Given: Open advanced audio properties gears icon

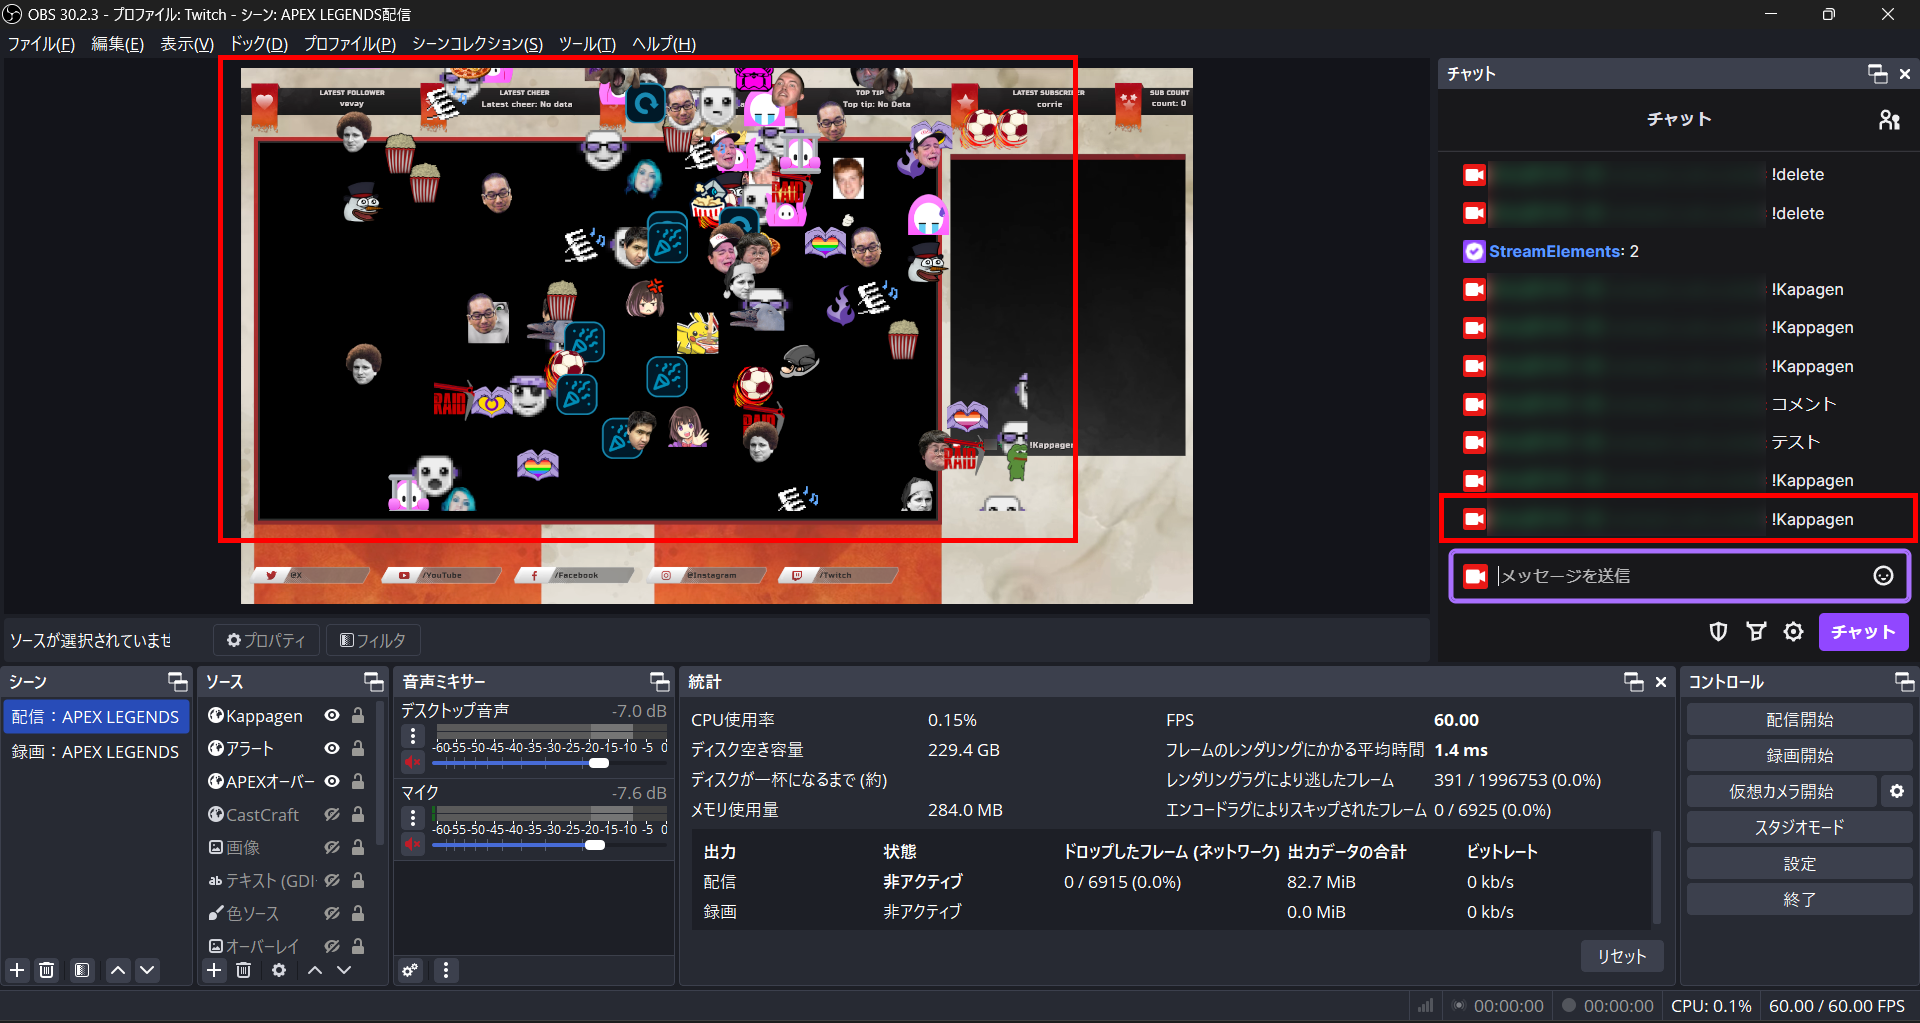Looking at the screenshot, I should pos(410,970).
